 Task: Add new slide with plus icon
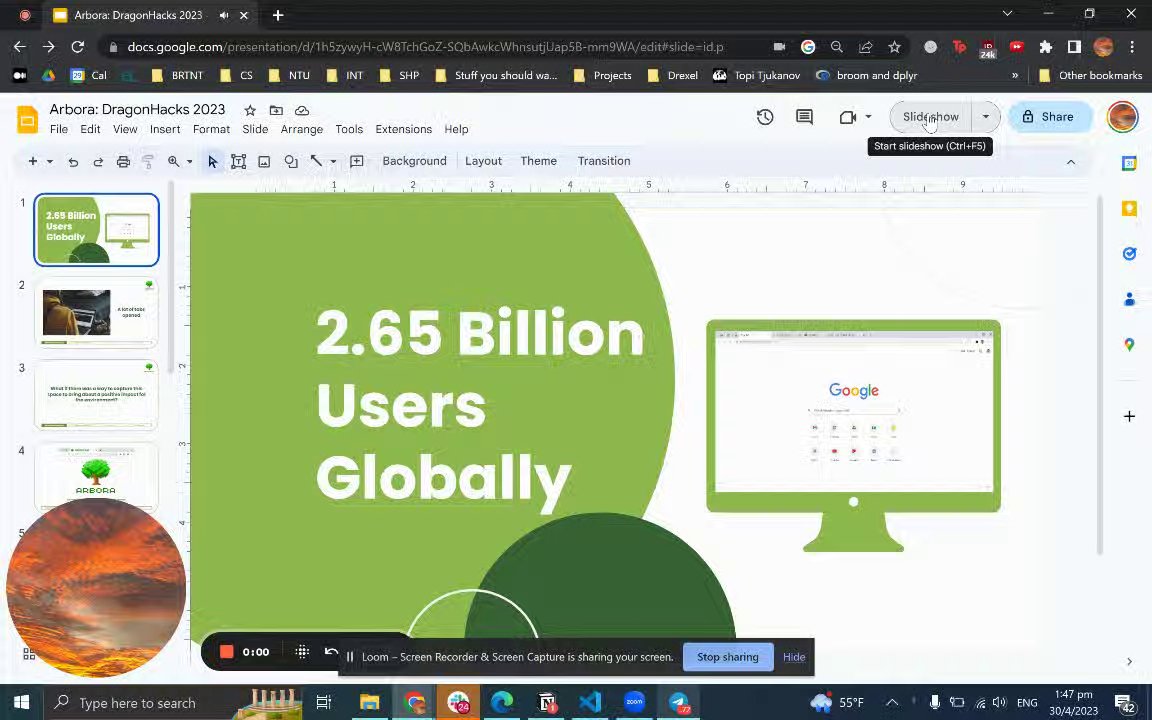pyautogui.click(x=32, y=162)
